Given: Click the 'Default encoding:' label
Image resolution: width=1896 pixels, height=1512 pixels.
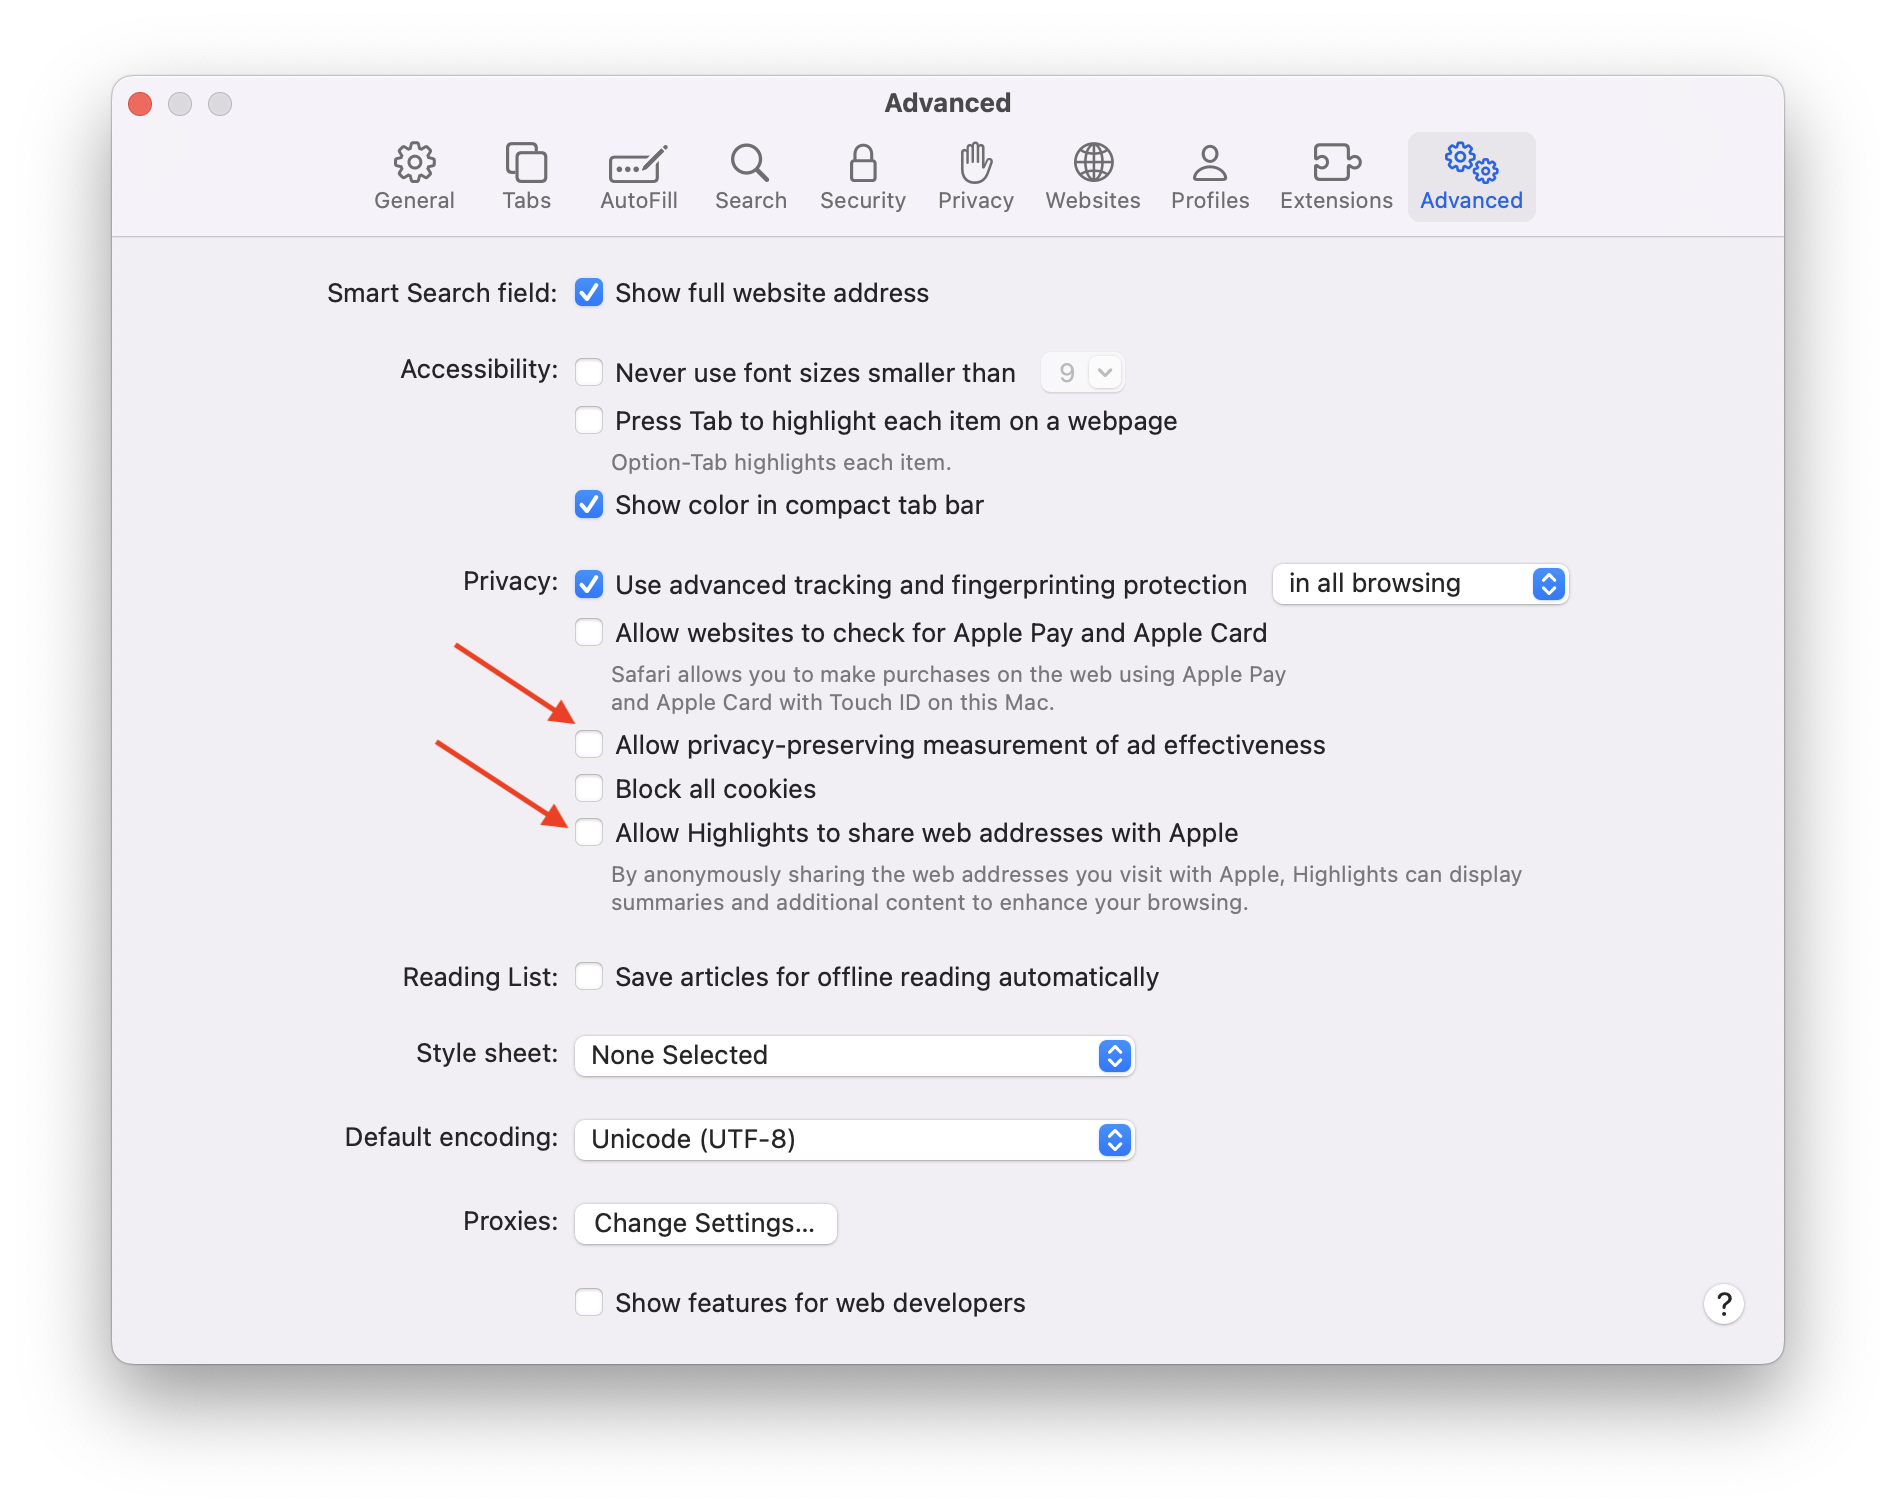Looking at the screenshot, I should coord(451,1138).
